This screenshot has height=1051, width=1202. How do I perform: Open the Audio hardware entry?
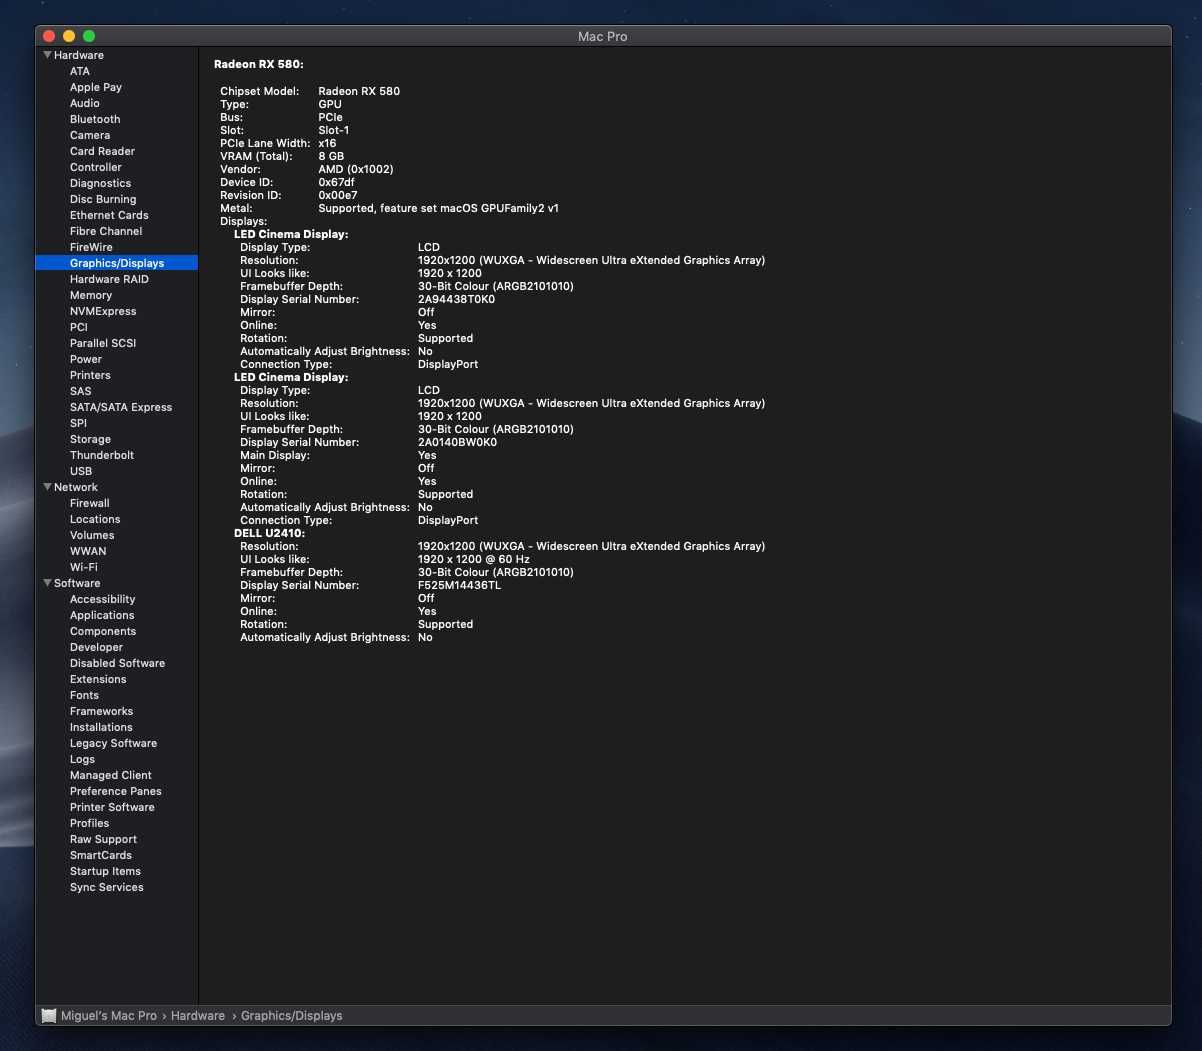pyautogui.click(x=85, y=103)
